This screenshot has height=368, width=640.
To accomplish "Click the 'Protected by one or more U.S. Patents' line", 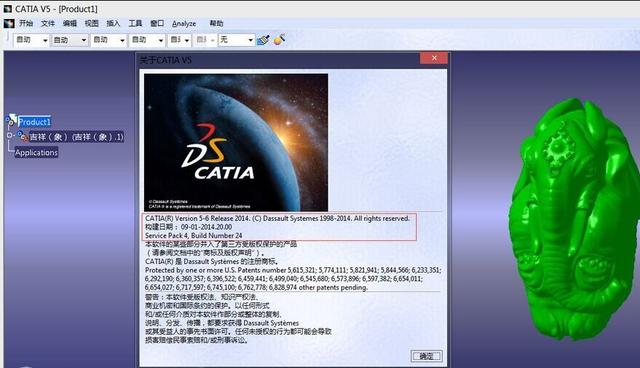I will click(x=293, y=270).
